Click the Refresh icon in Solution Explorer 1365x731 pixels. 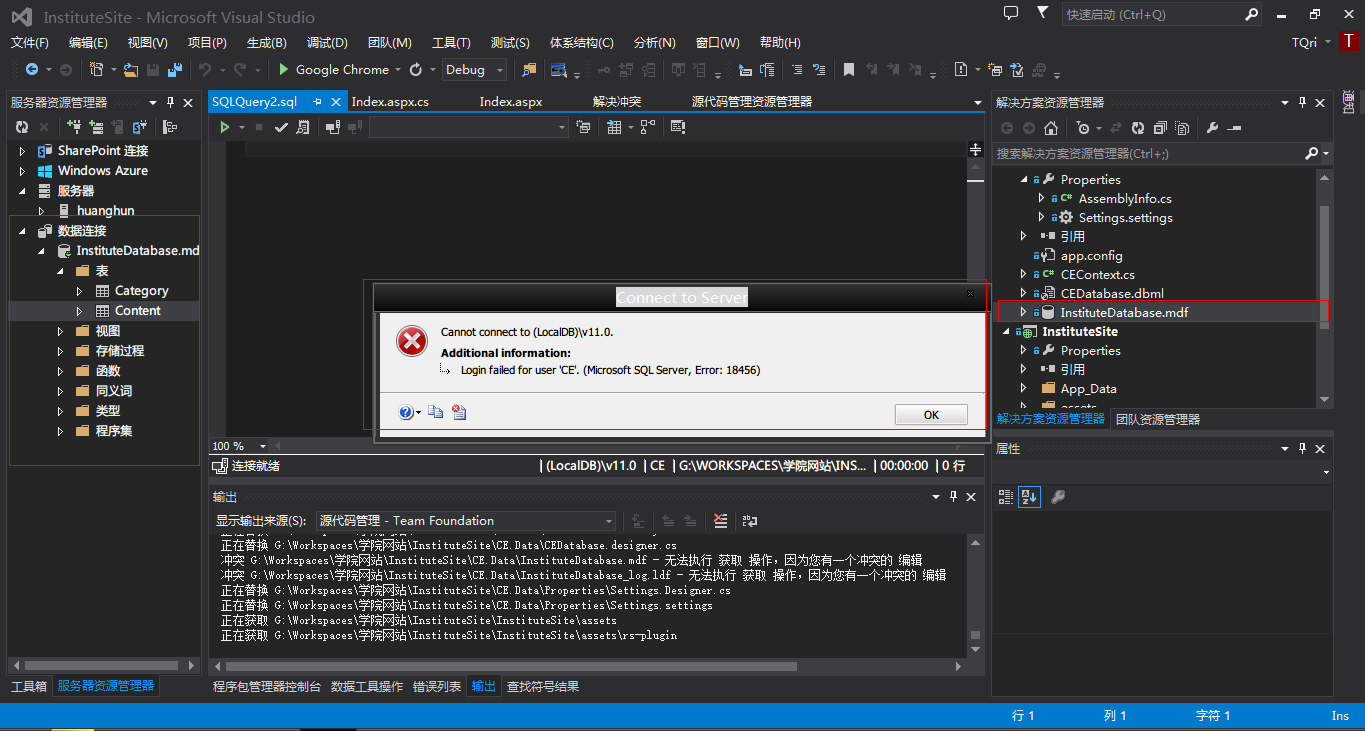pos(1137,128)
